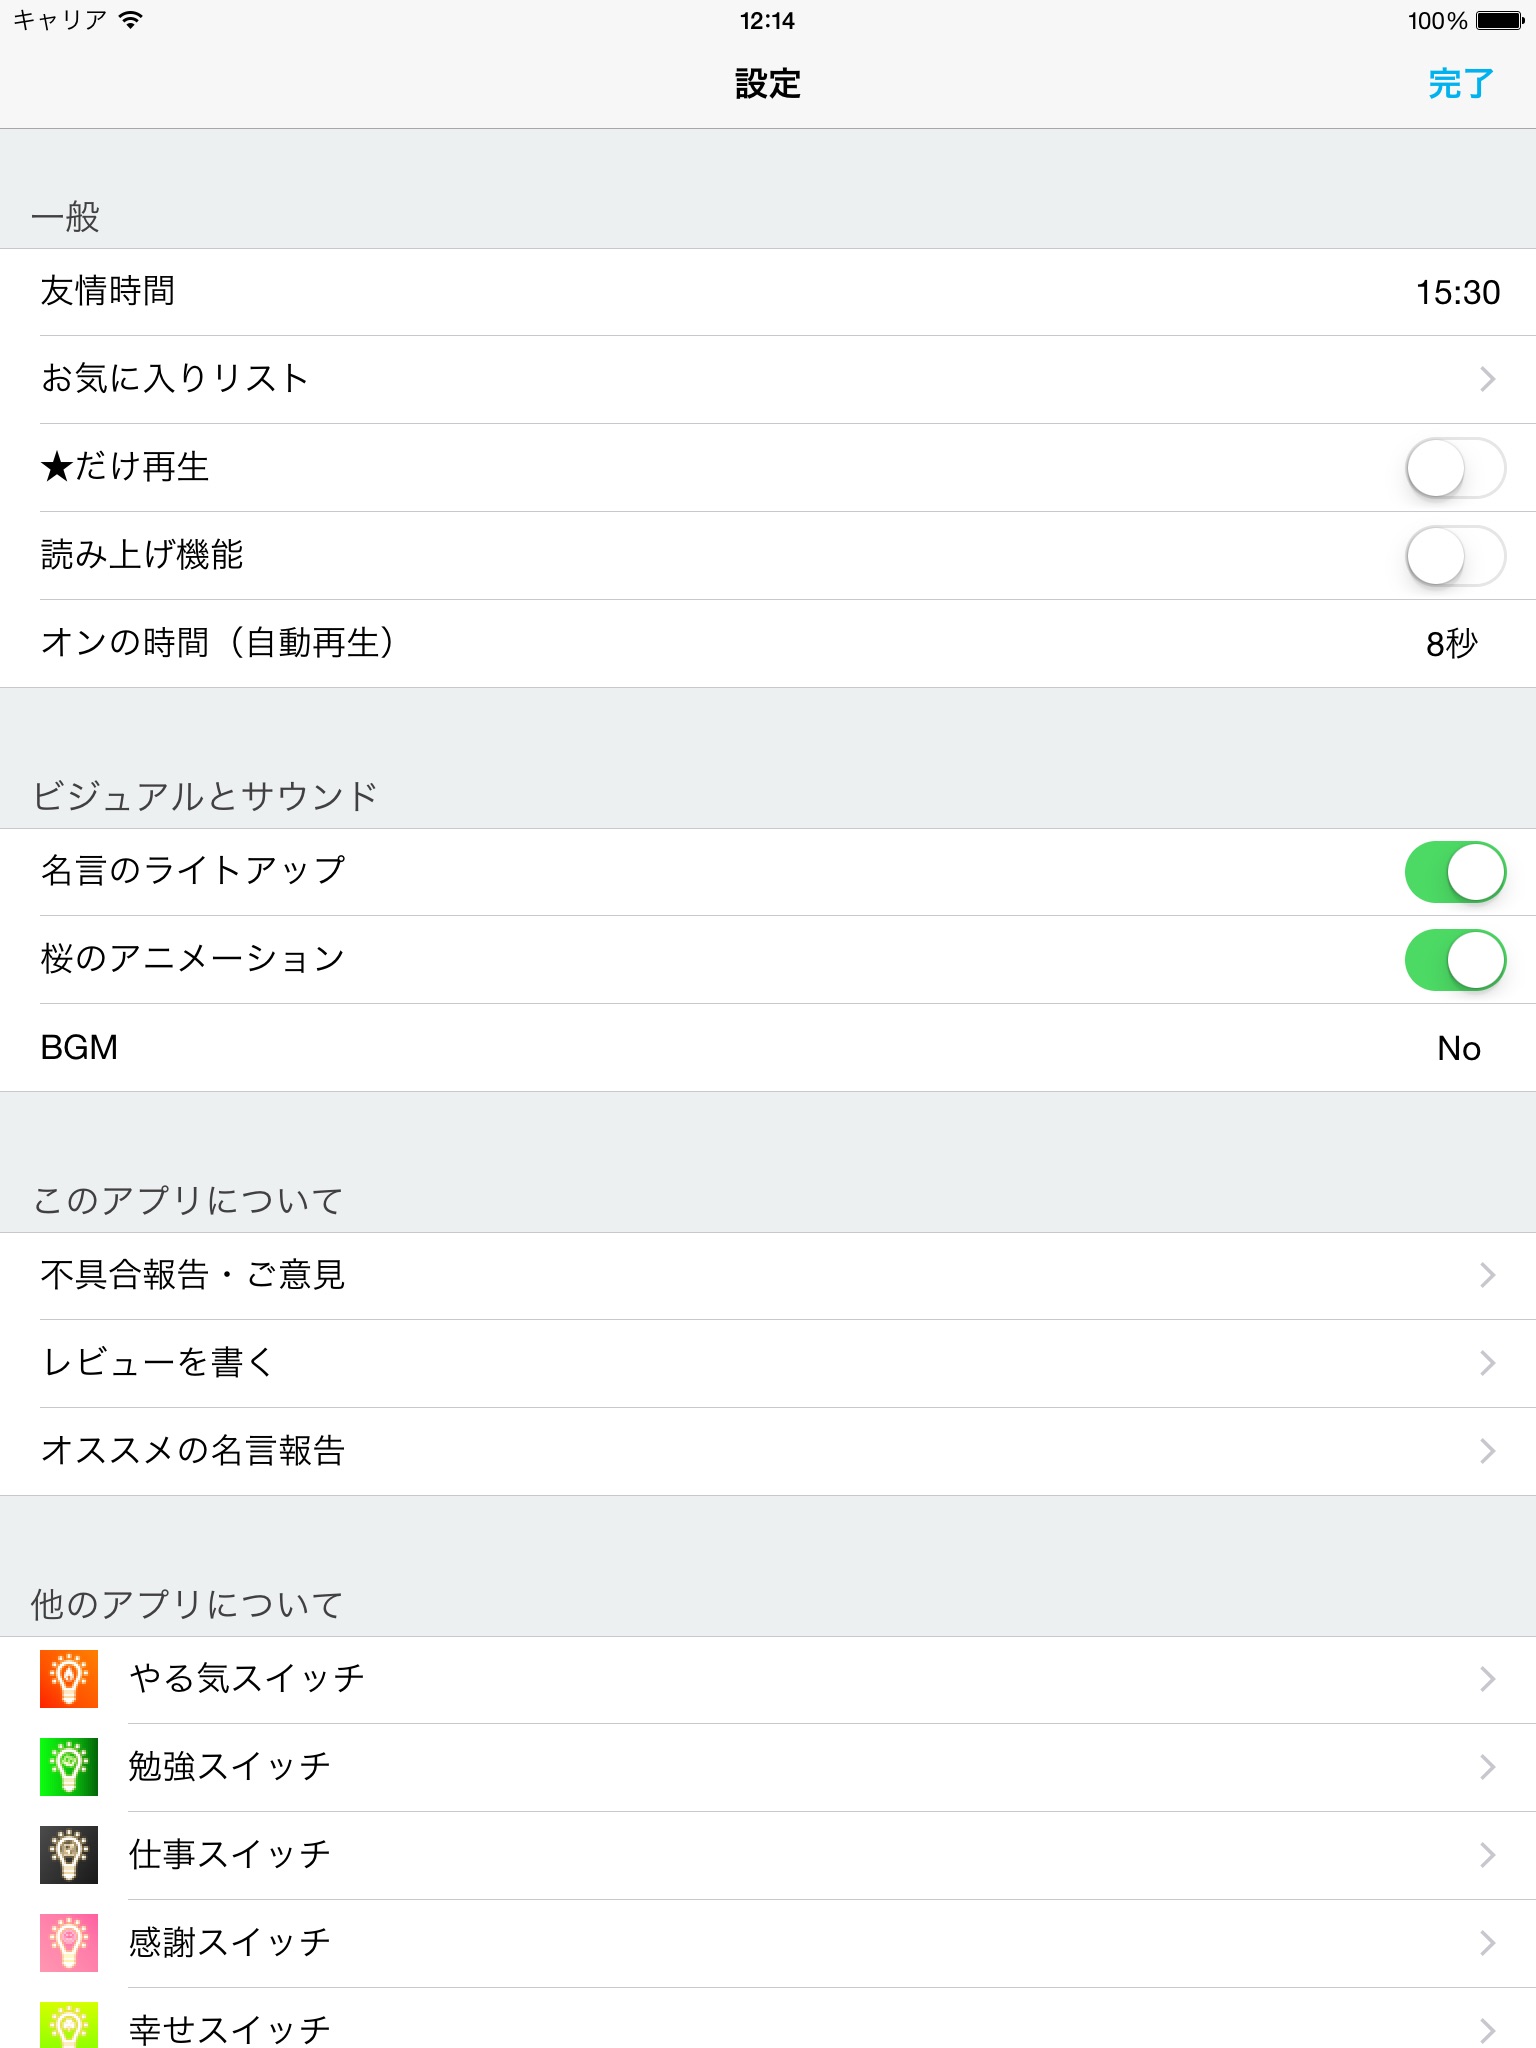
Task: Tap the 完了 button
Action: [1460, 84]
